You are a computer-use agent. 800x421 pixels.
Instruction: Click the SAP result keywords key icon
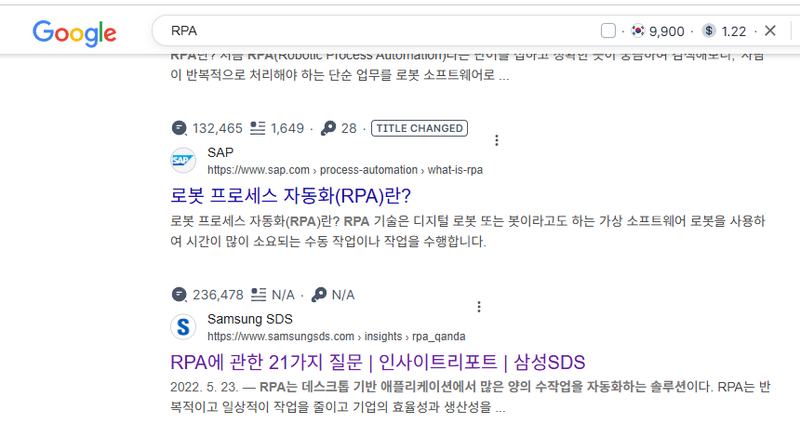(328, 128)
